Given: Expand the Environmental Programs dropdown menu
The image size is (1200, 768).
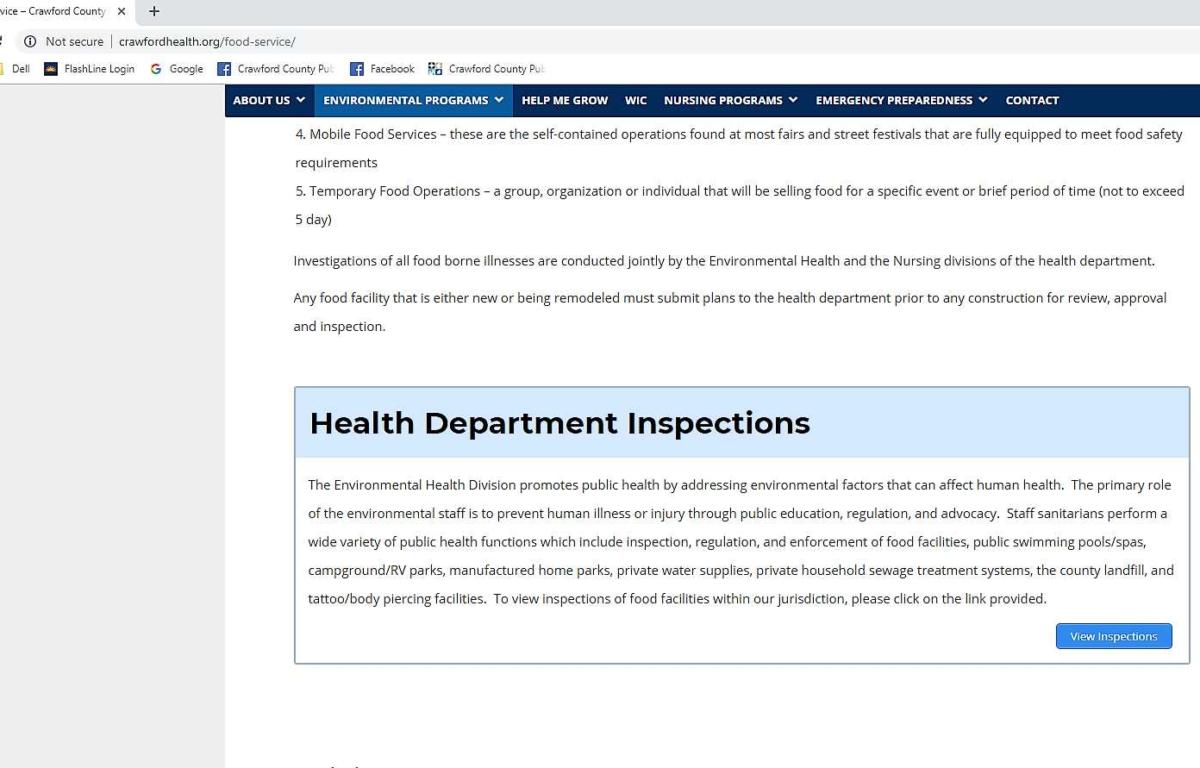Looking at the screenshot, I should (x=413, y=100).
